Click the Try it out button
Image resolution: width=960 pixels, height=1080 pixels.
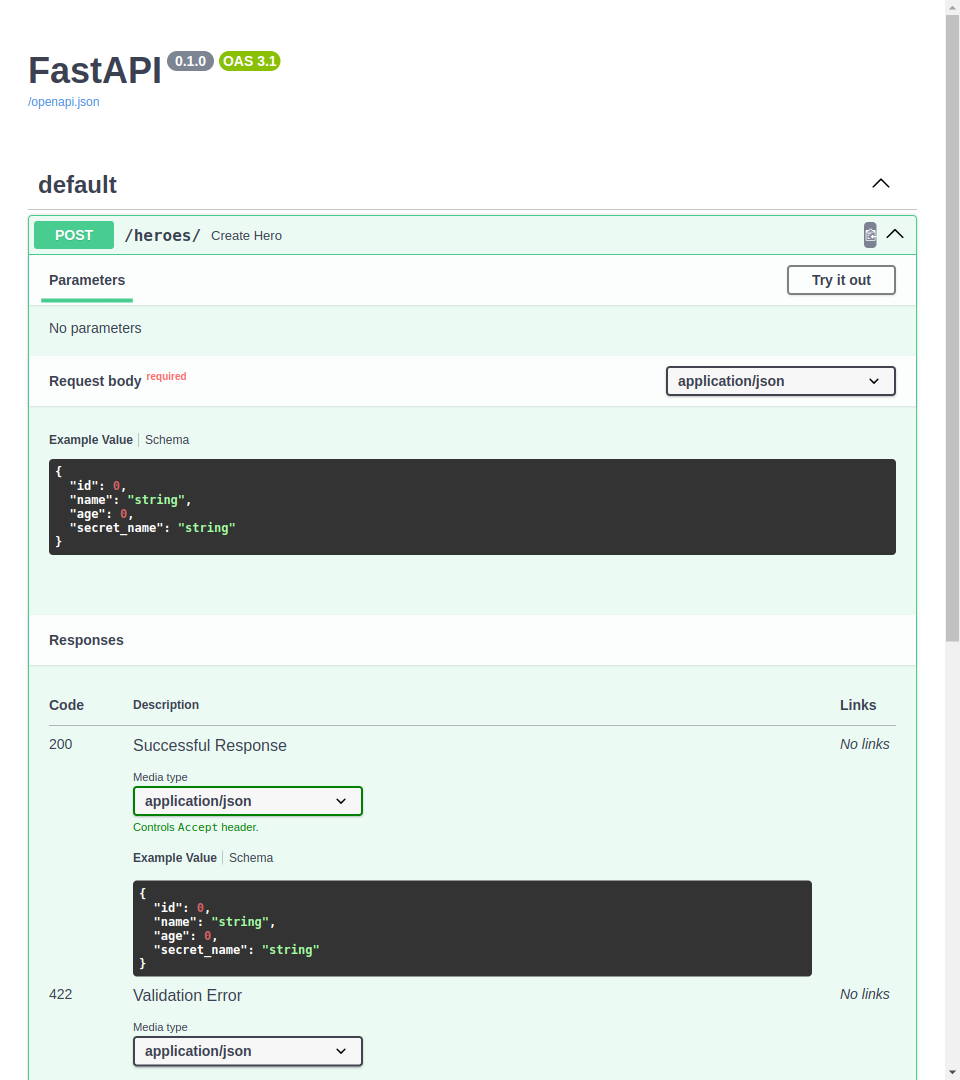point(840,280)
